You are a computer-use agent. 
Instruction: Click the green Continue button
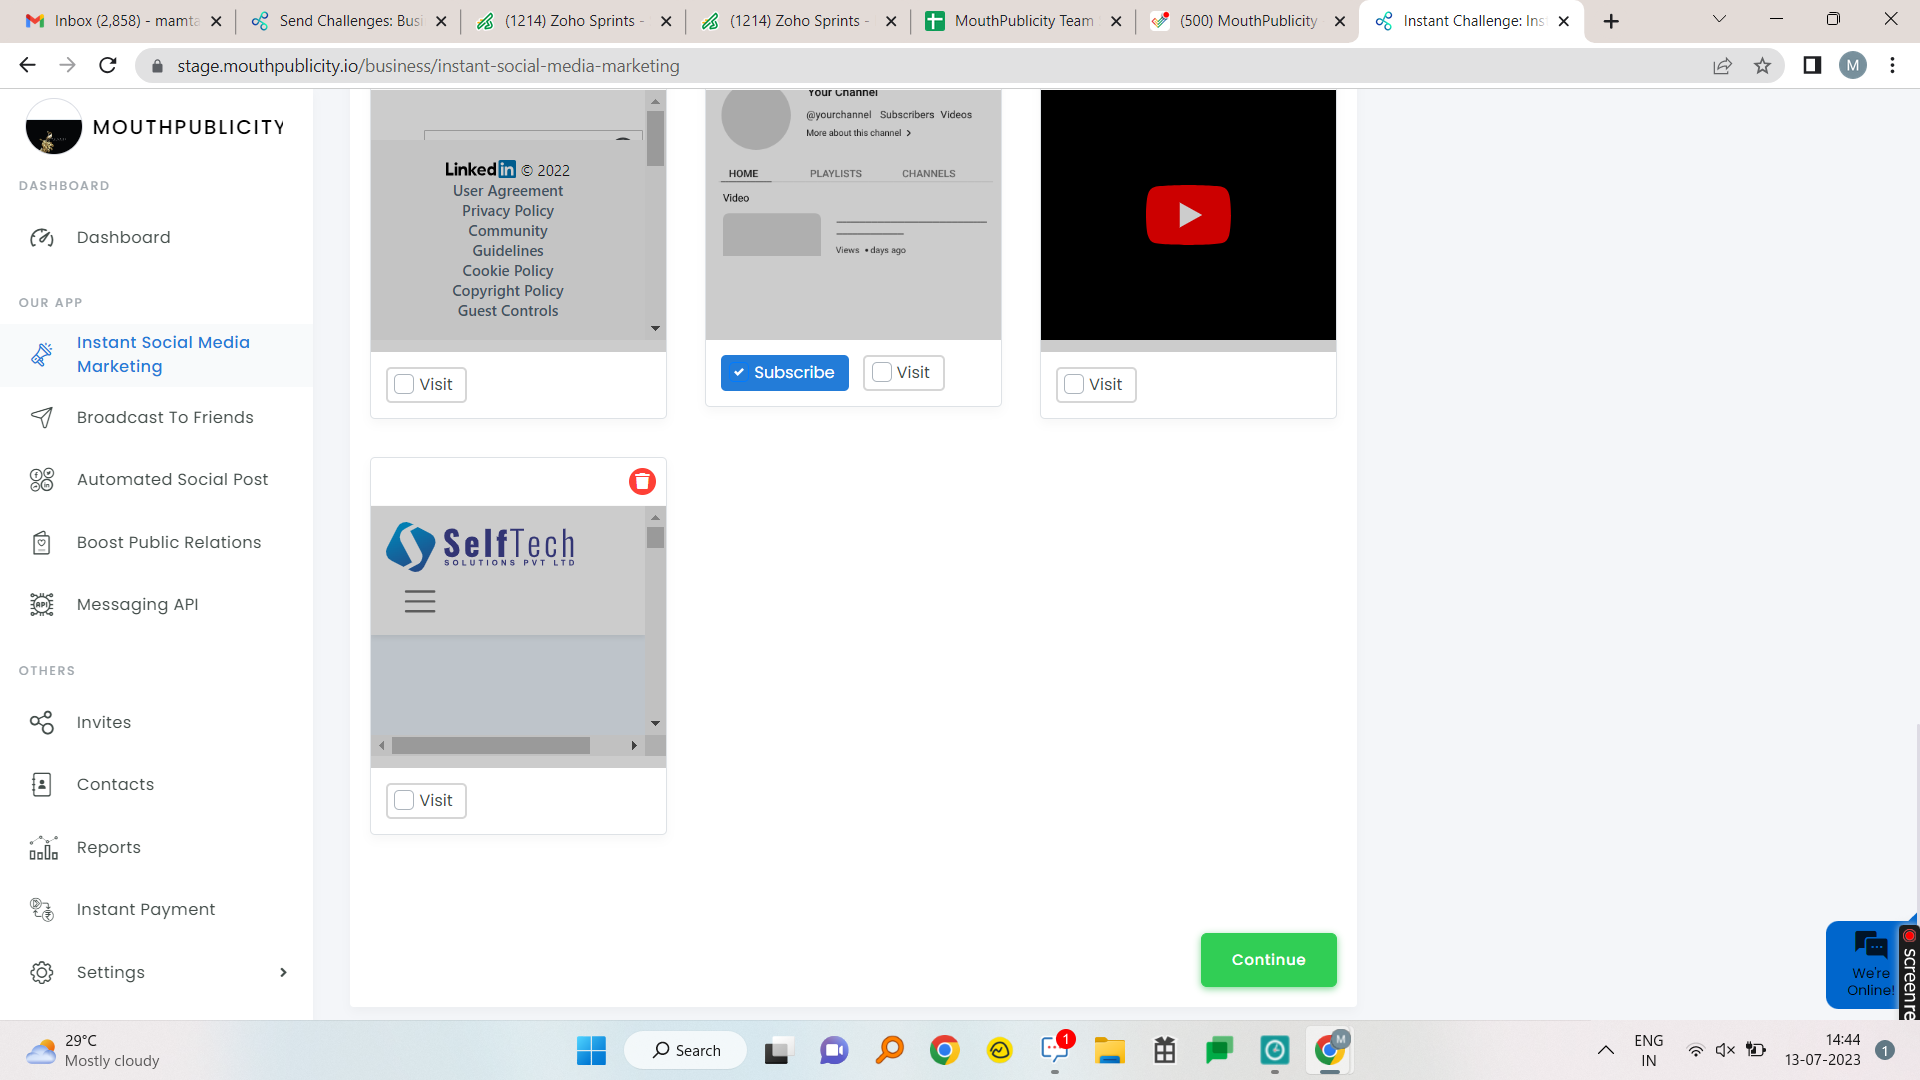pos(1268,960)
